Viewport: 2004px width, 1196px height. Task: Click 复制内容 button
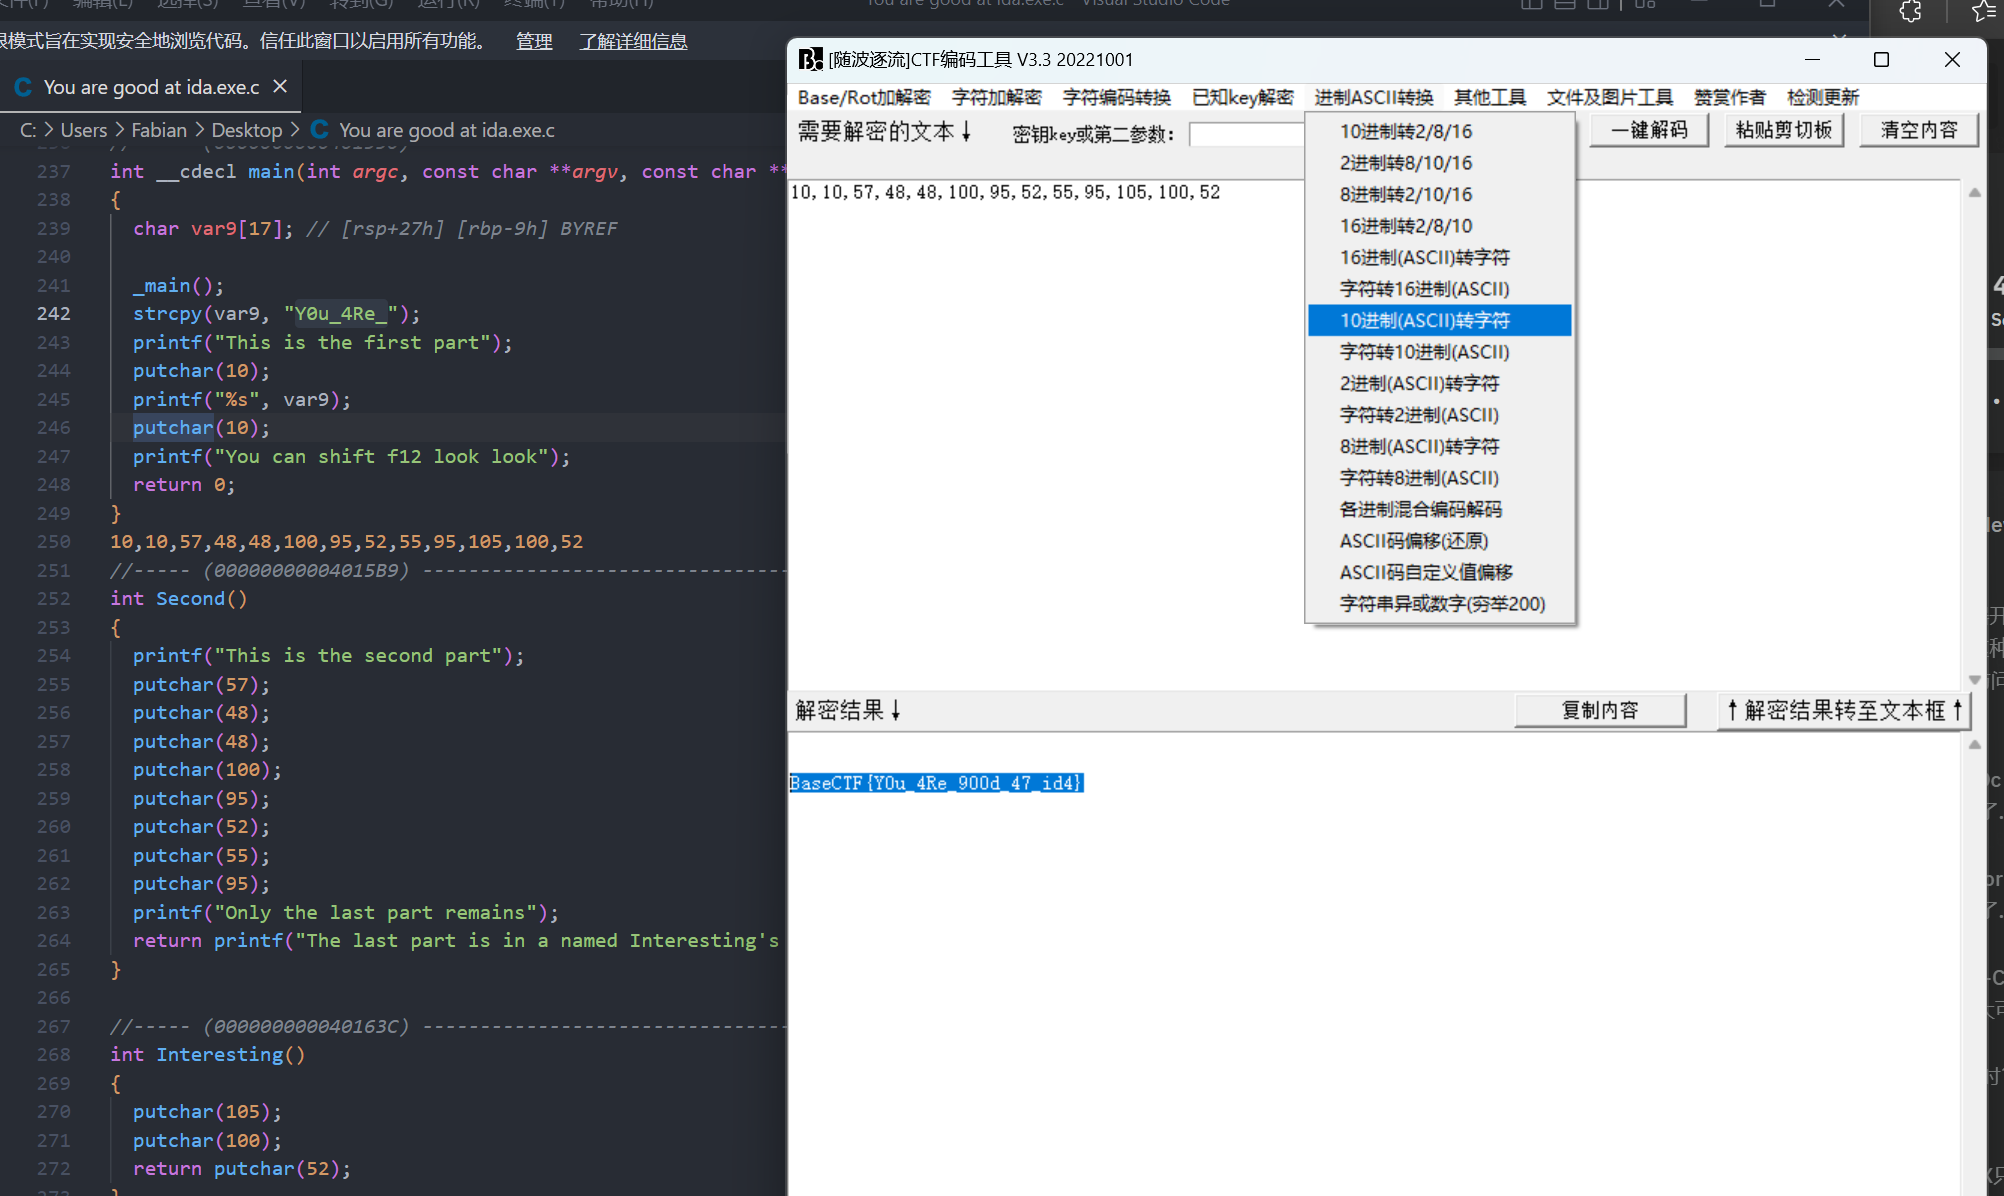pos(1600,710)
